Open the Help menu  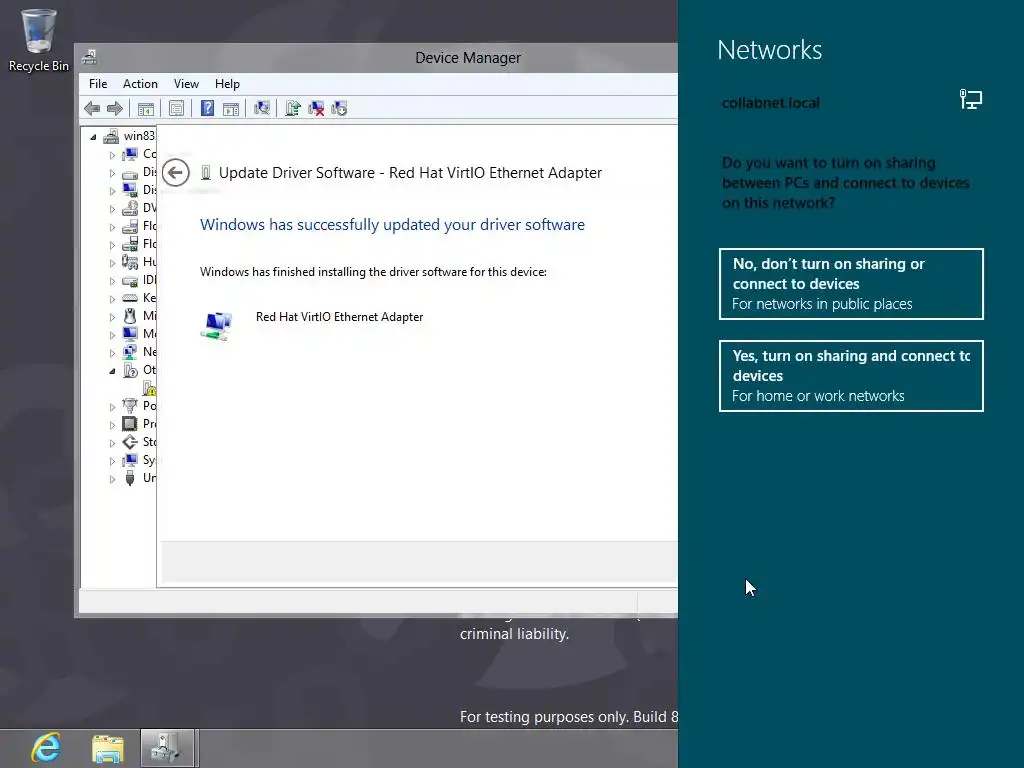(227, 84)
